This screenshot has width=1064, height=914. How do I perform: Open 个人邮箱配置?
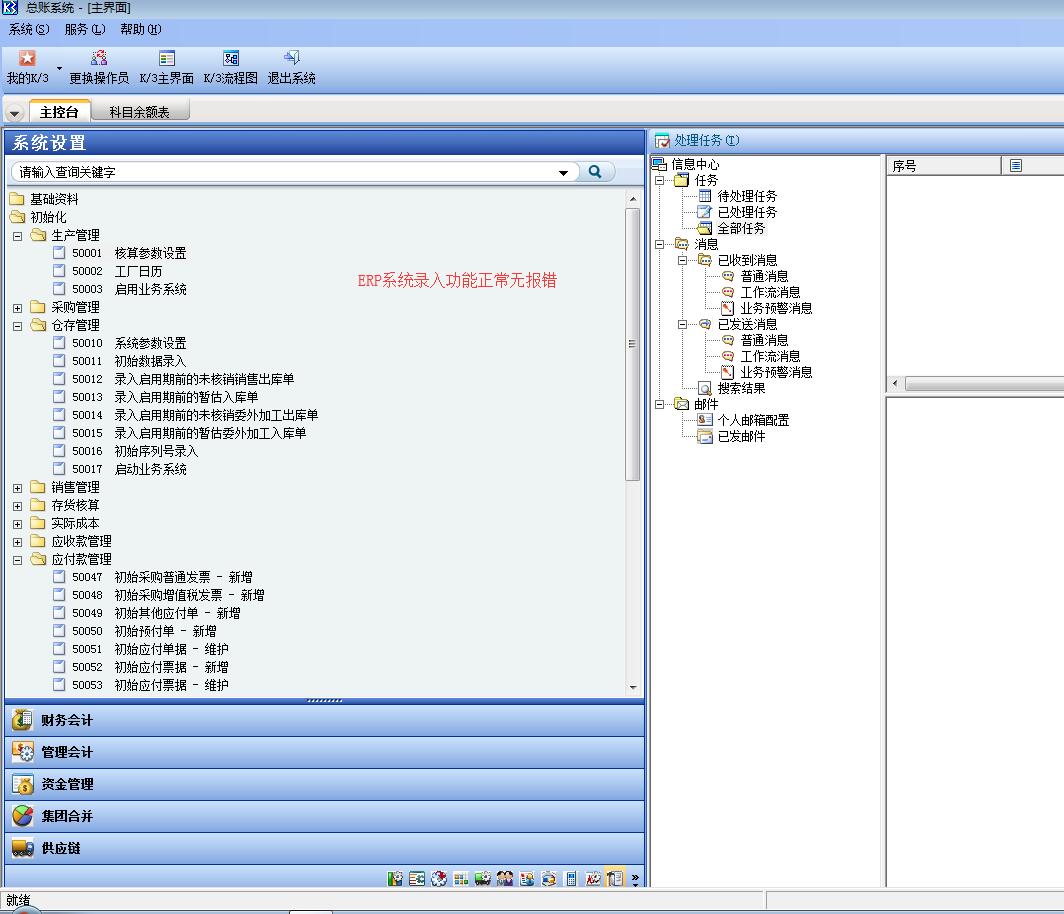753,420
